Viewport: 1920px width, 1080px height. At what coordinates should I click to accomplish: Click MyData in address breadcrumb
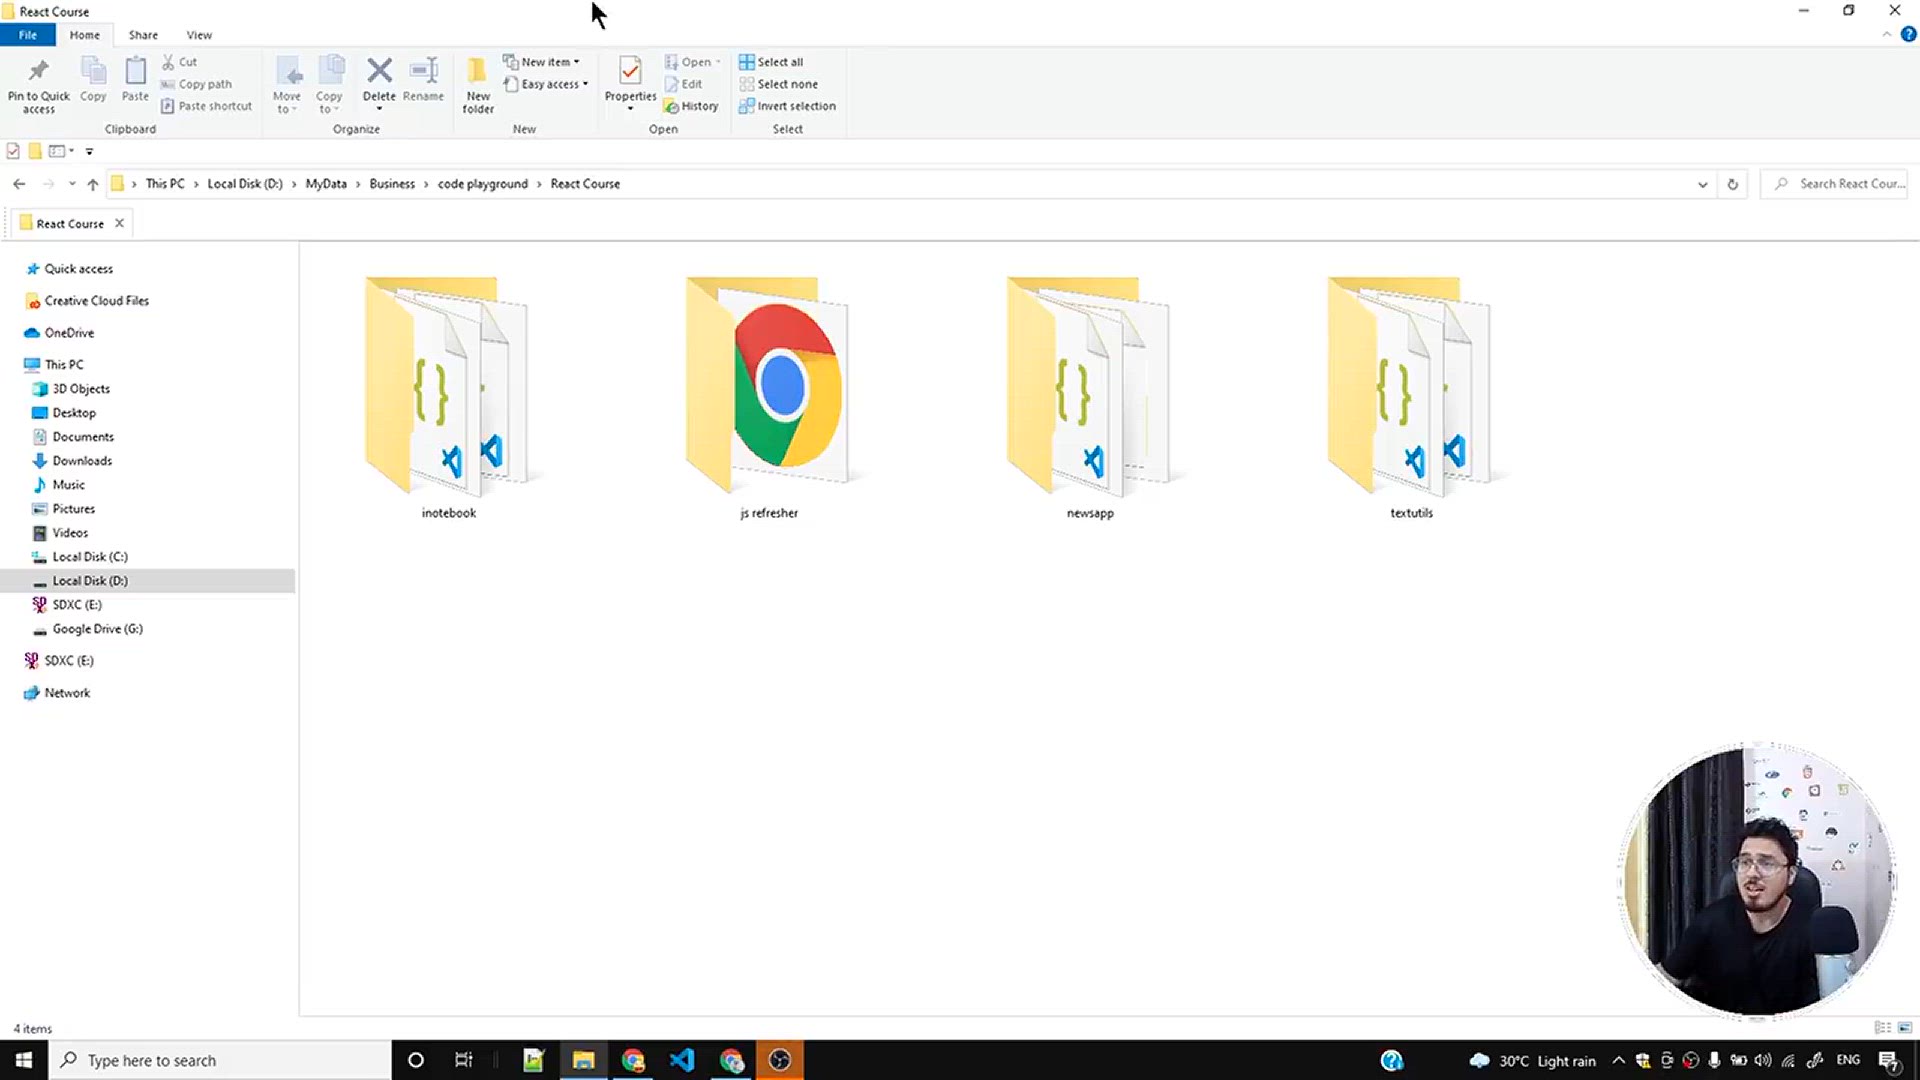coord(326,184)
